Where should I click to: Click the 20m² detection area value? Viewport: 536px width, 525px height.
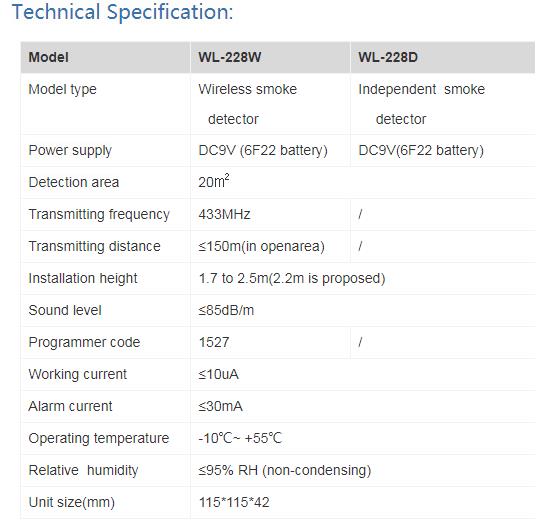point(214,181)
